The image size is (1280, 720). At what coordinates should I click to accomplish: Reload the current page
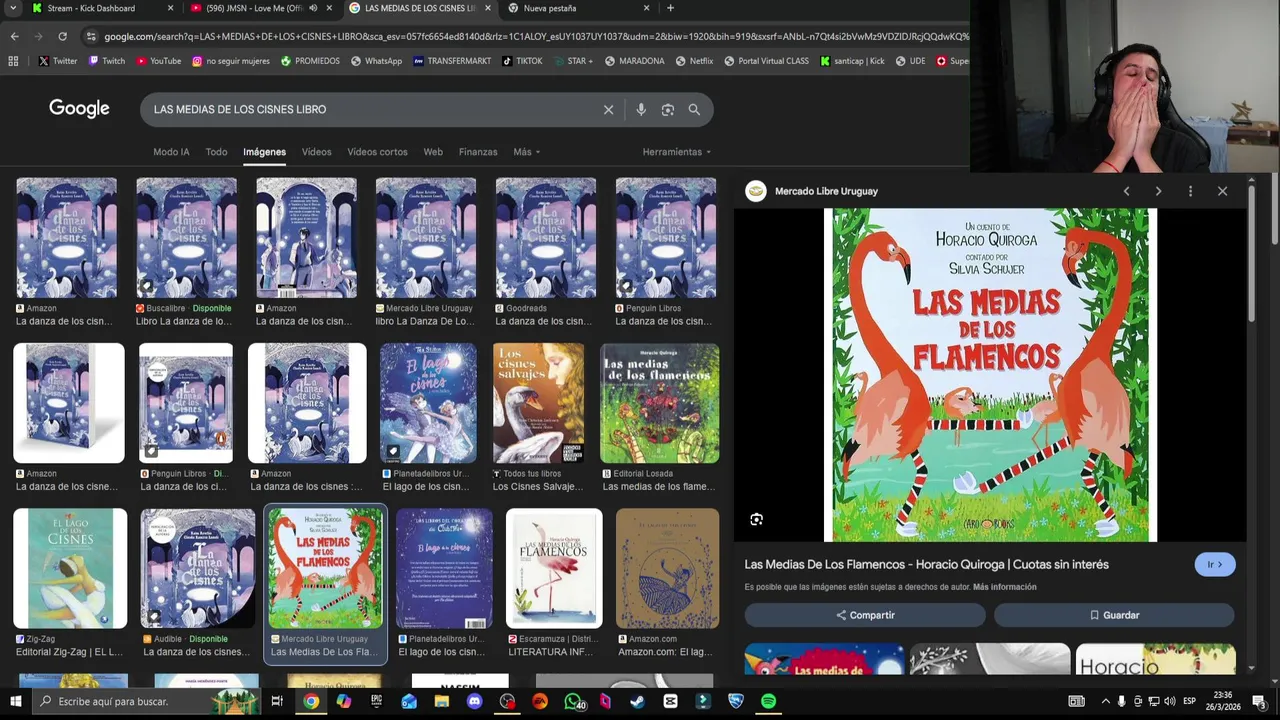(x=62, y=36)
